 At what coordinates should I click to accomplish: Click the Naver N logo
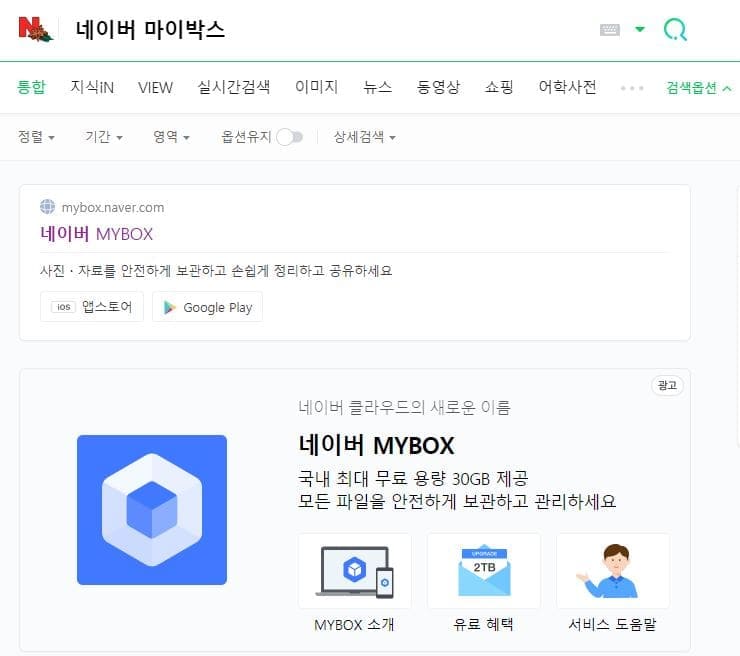click(35, 29)
